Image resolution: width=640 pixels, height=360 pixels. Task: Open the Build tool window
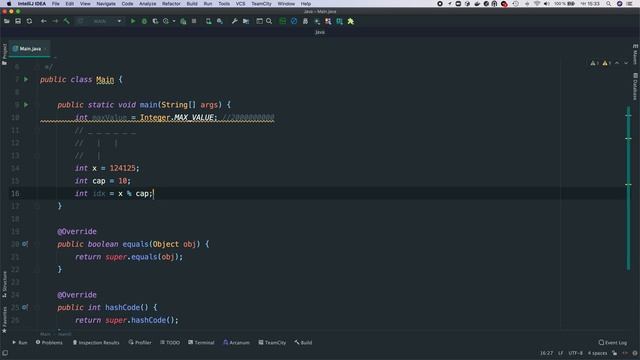(303, 343)
